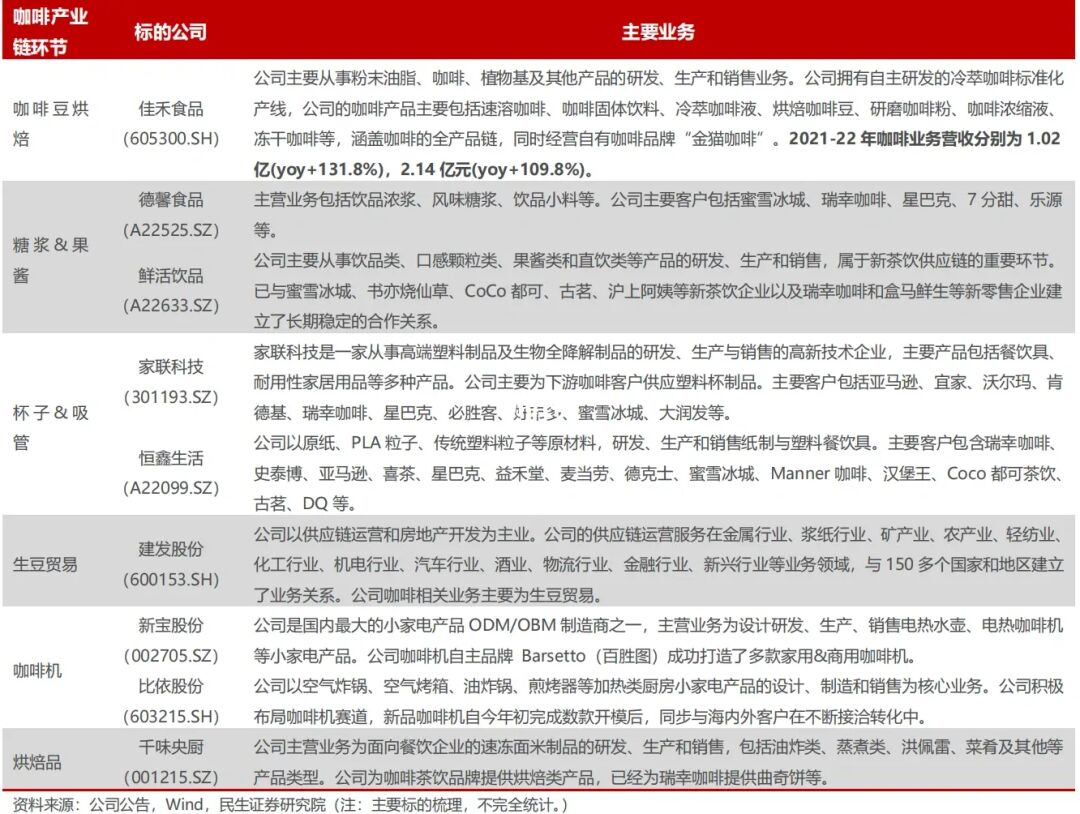Select company name 鲜活饮品
Screen dimensions: 1080x814
point(171,275)
